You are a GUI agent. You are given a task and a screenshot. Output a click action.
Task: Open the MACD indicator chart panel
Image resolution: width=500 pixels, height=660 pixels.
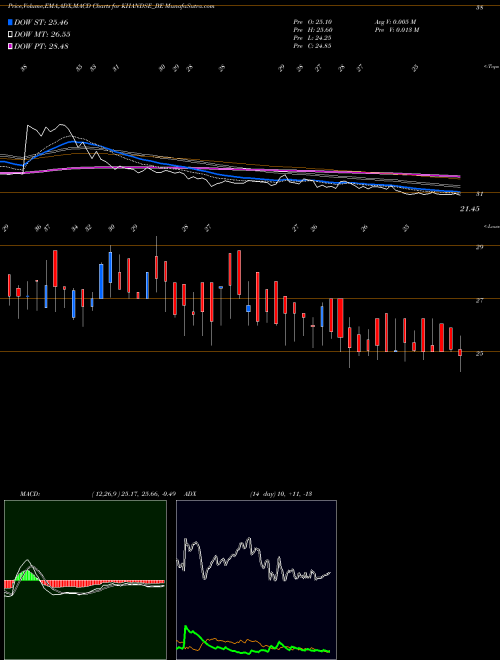(85, 580)
